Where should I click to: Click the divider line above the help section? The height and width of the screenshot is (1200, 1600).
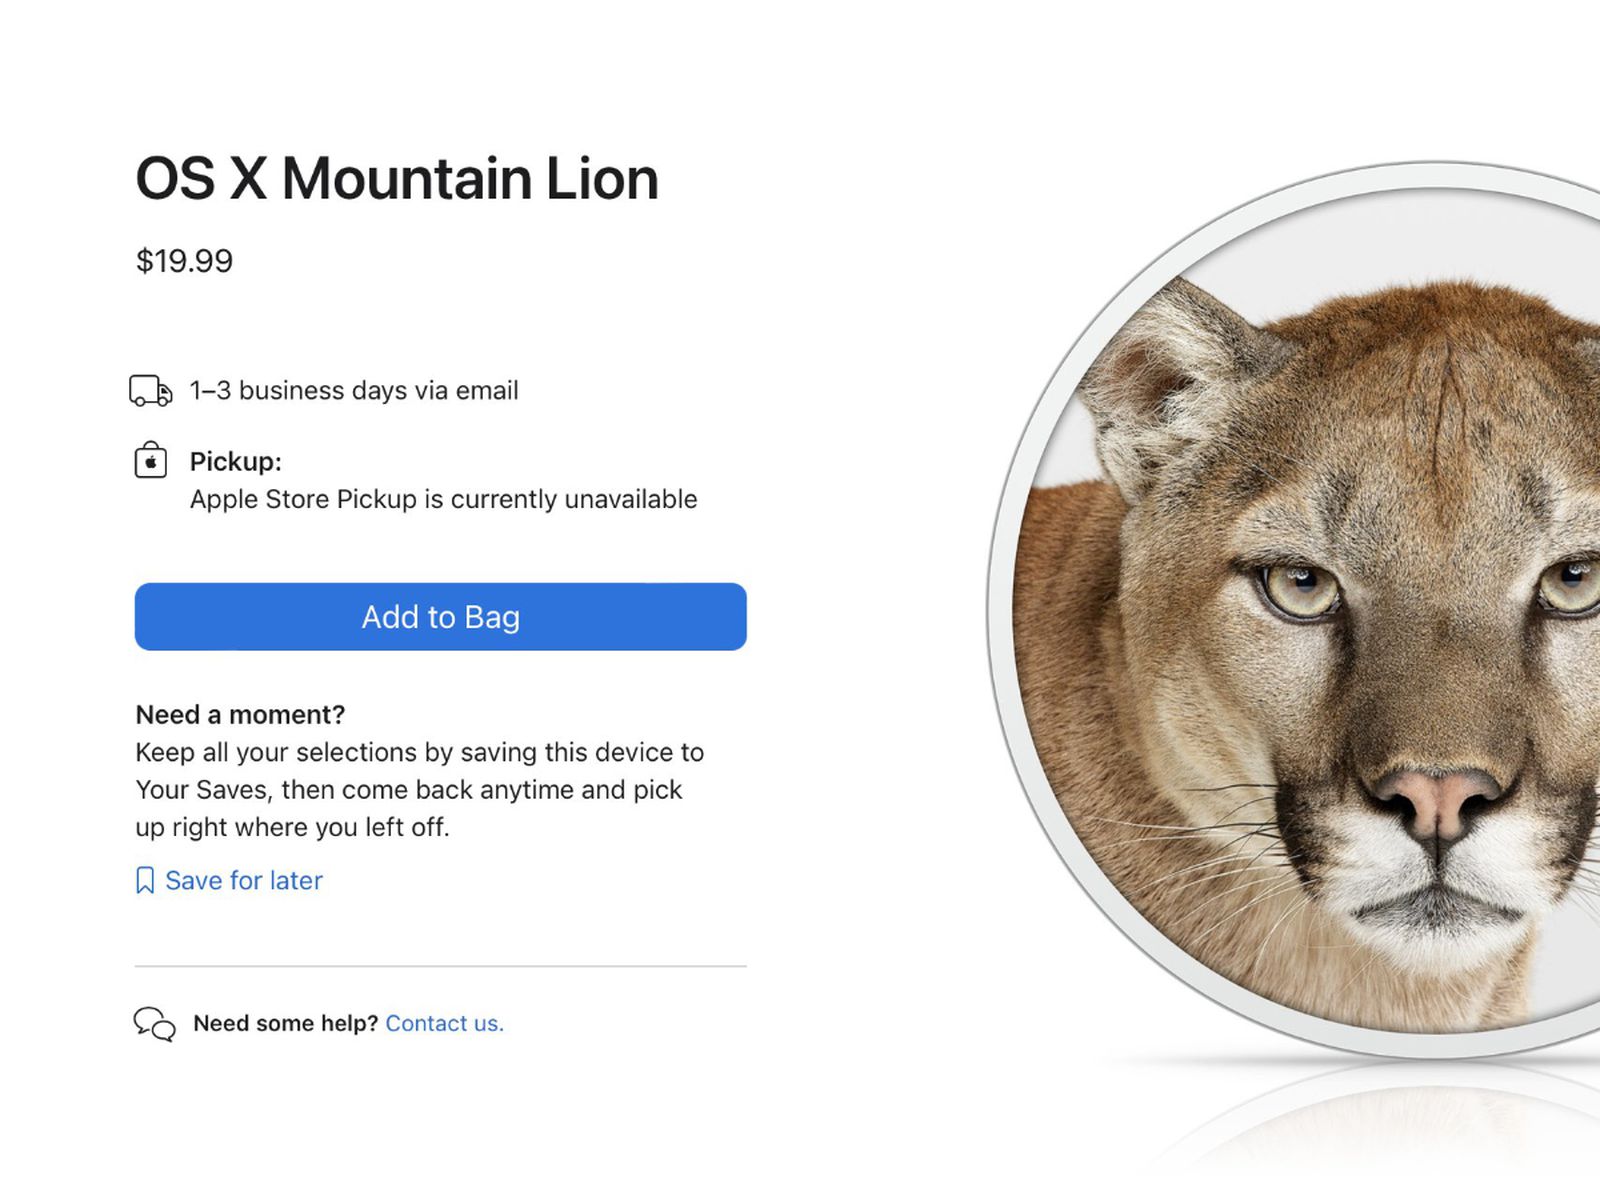pos(440,966)
